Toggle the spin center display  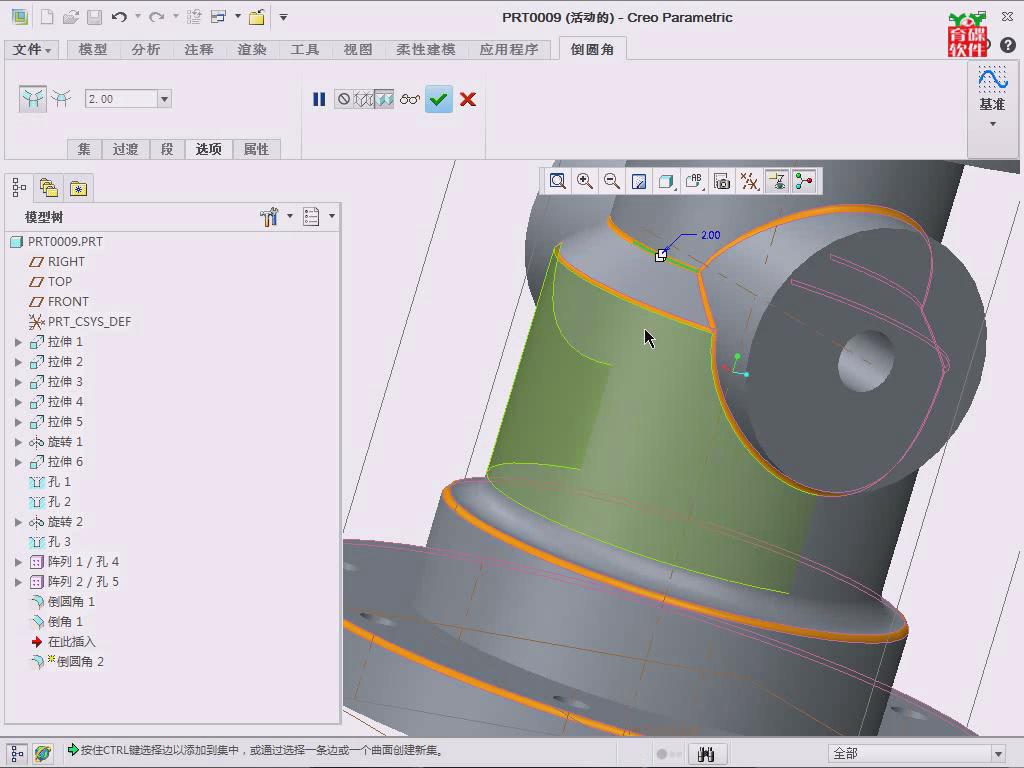coord(804,181)
